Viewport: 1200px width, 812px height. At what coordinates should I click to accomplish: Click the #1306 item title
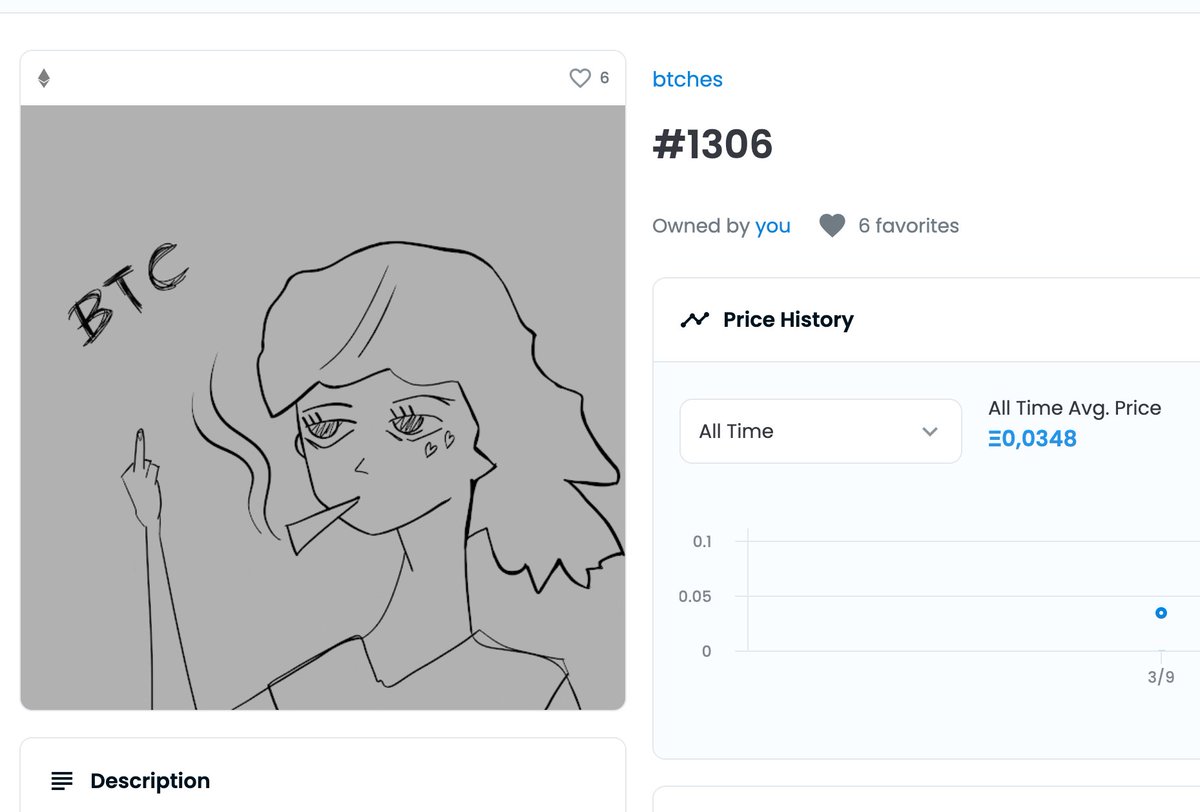(712, 146)
